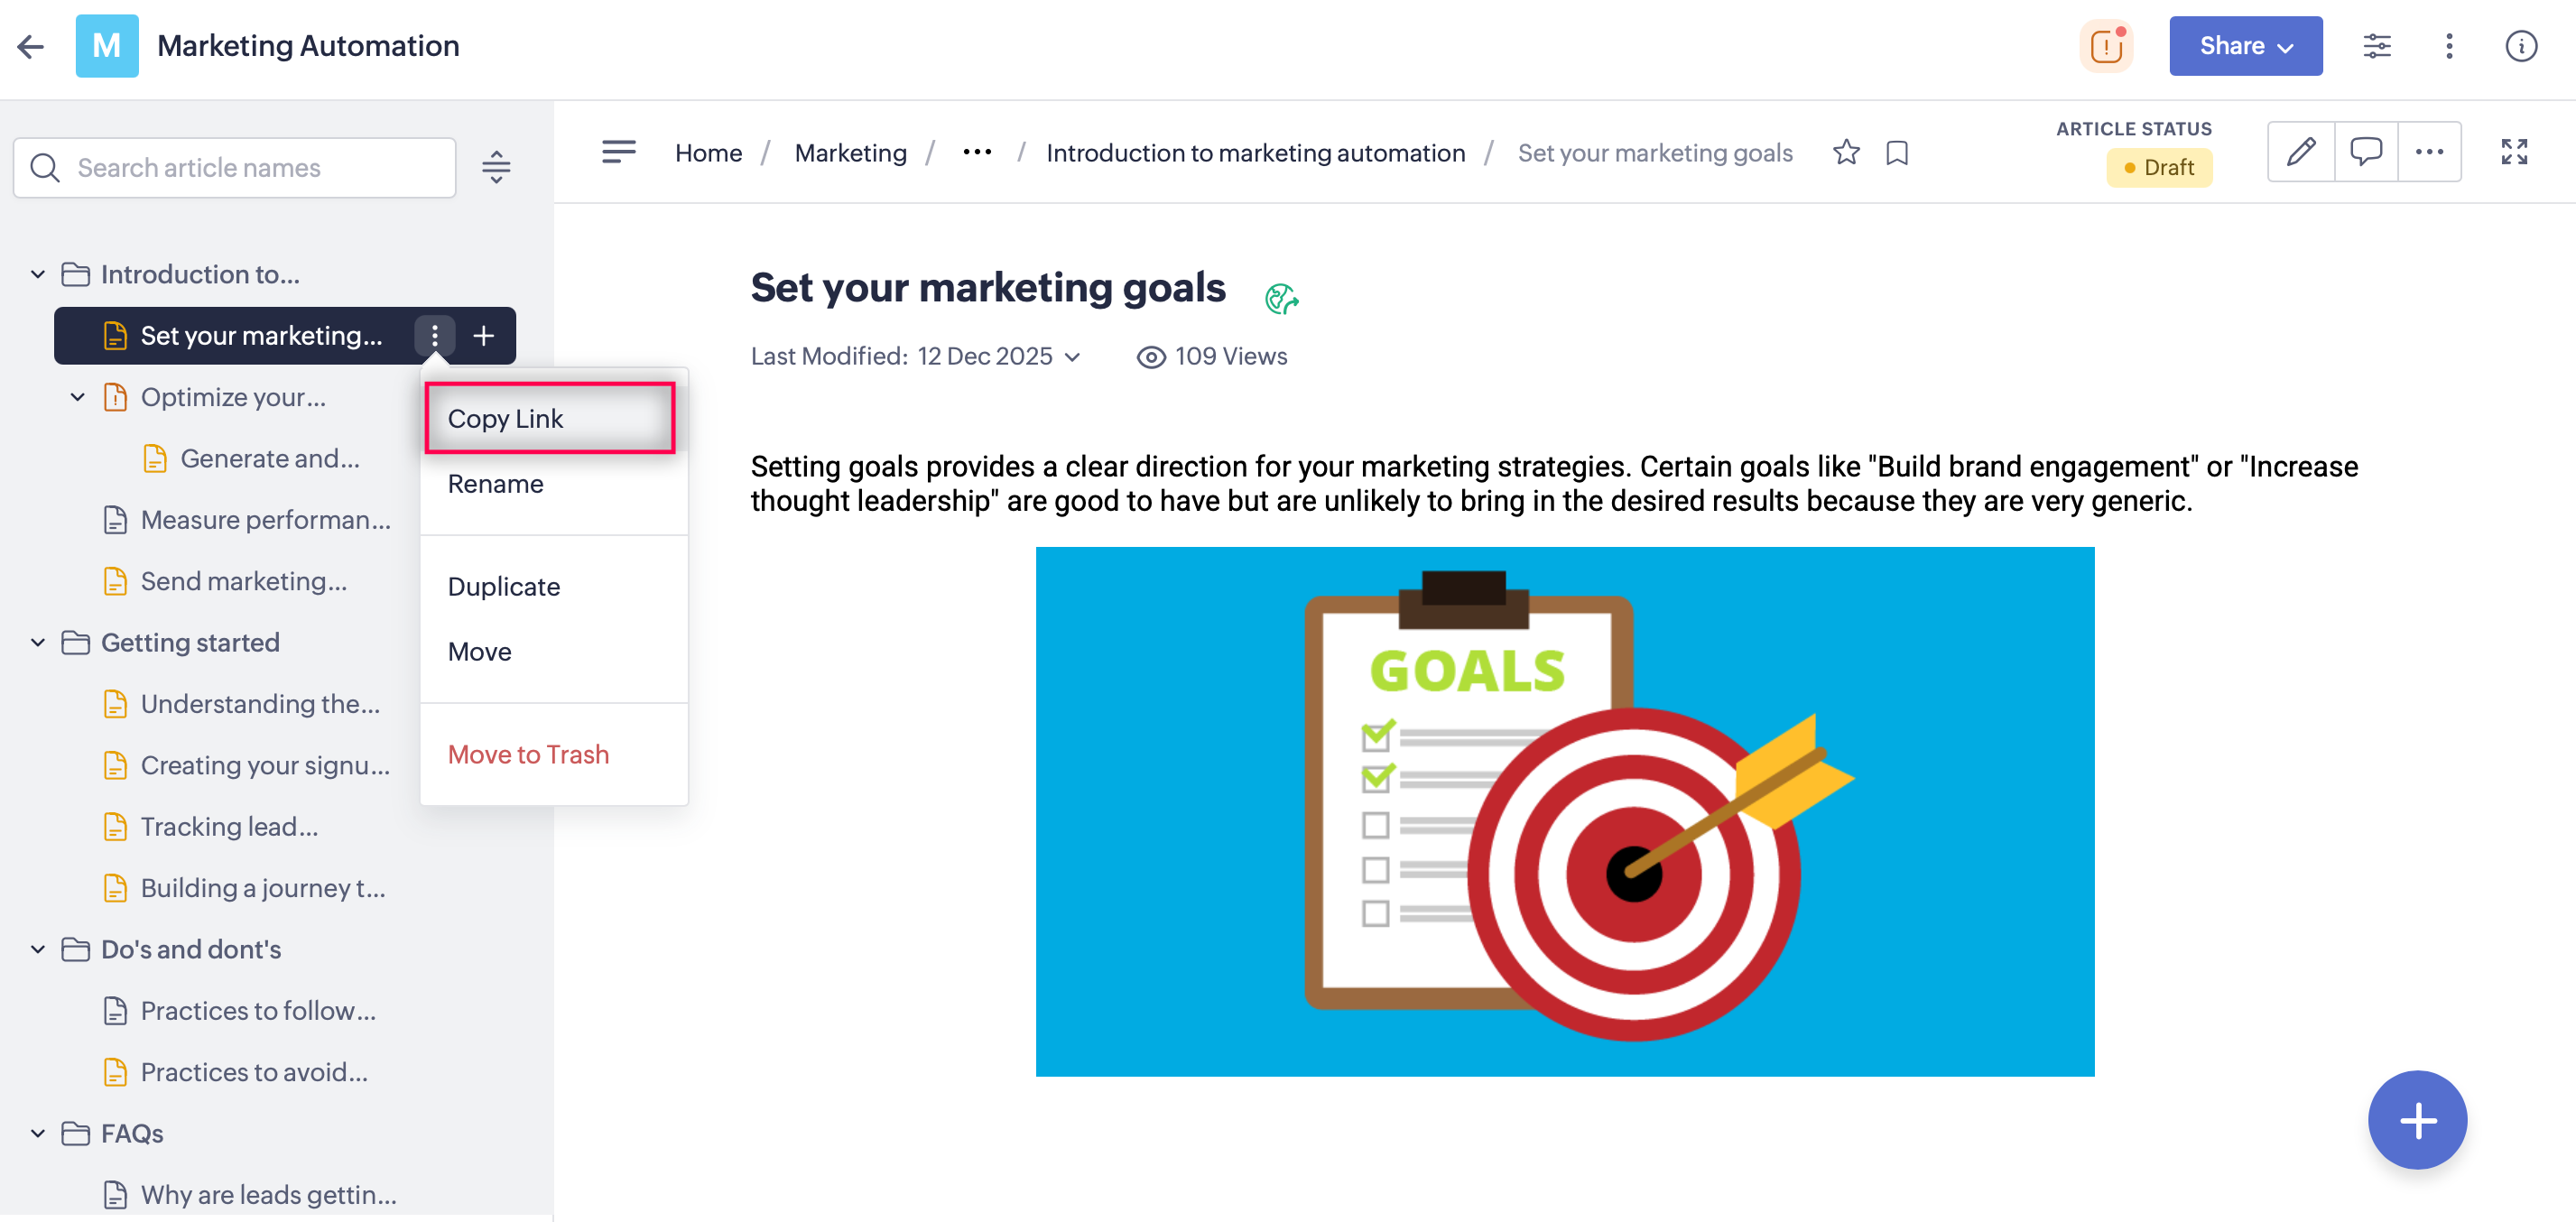Expand the Last Modified date dropdown
Screen dimensions: 2576x1222
(x=1072, y=357)
